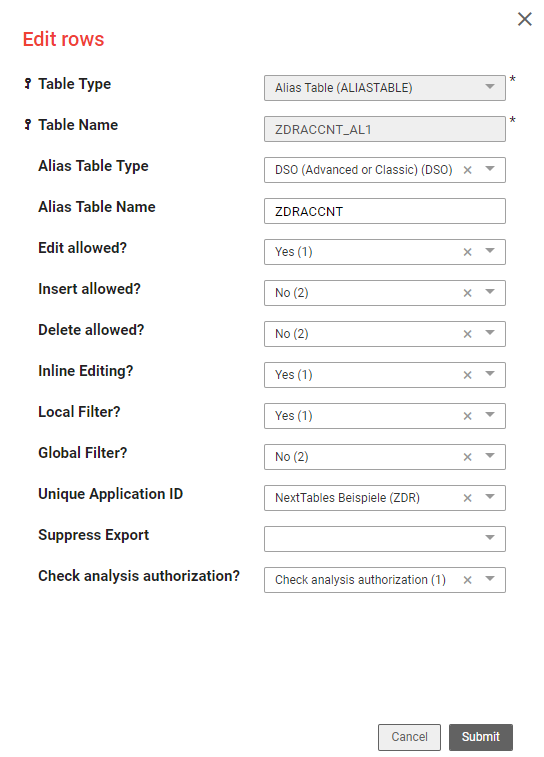
Task: Clear the Inline Editing value
Action: pos(467,375)
